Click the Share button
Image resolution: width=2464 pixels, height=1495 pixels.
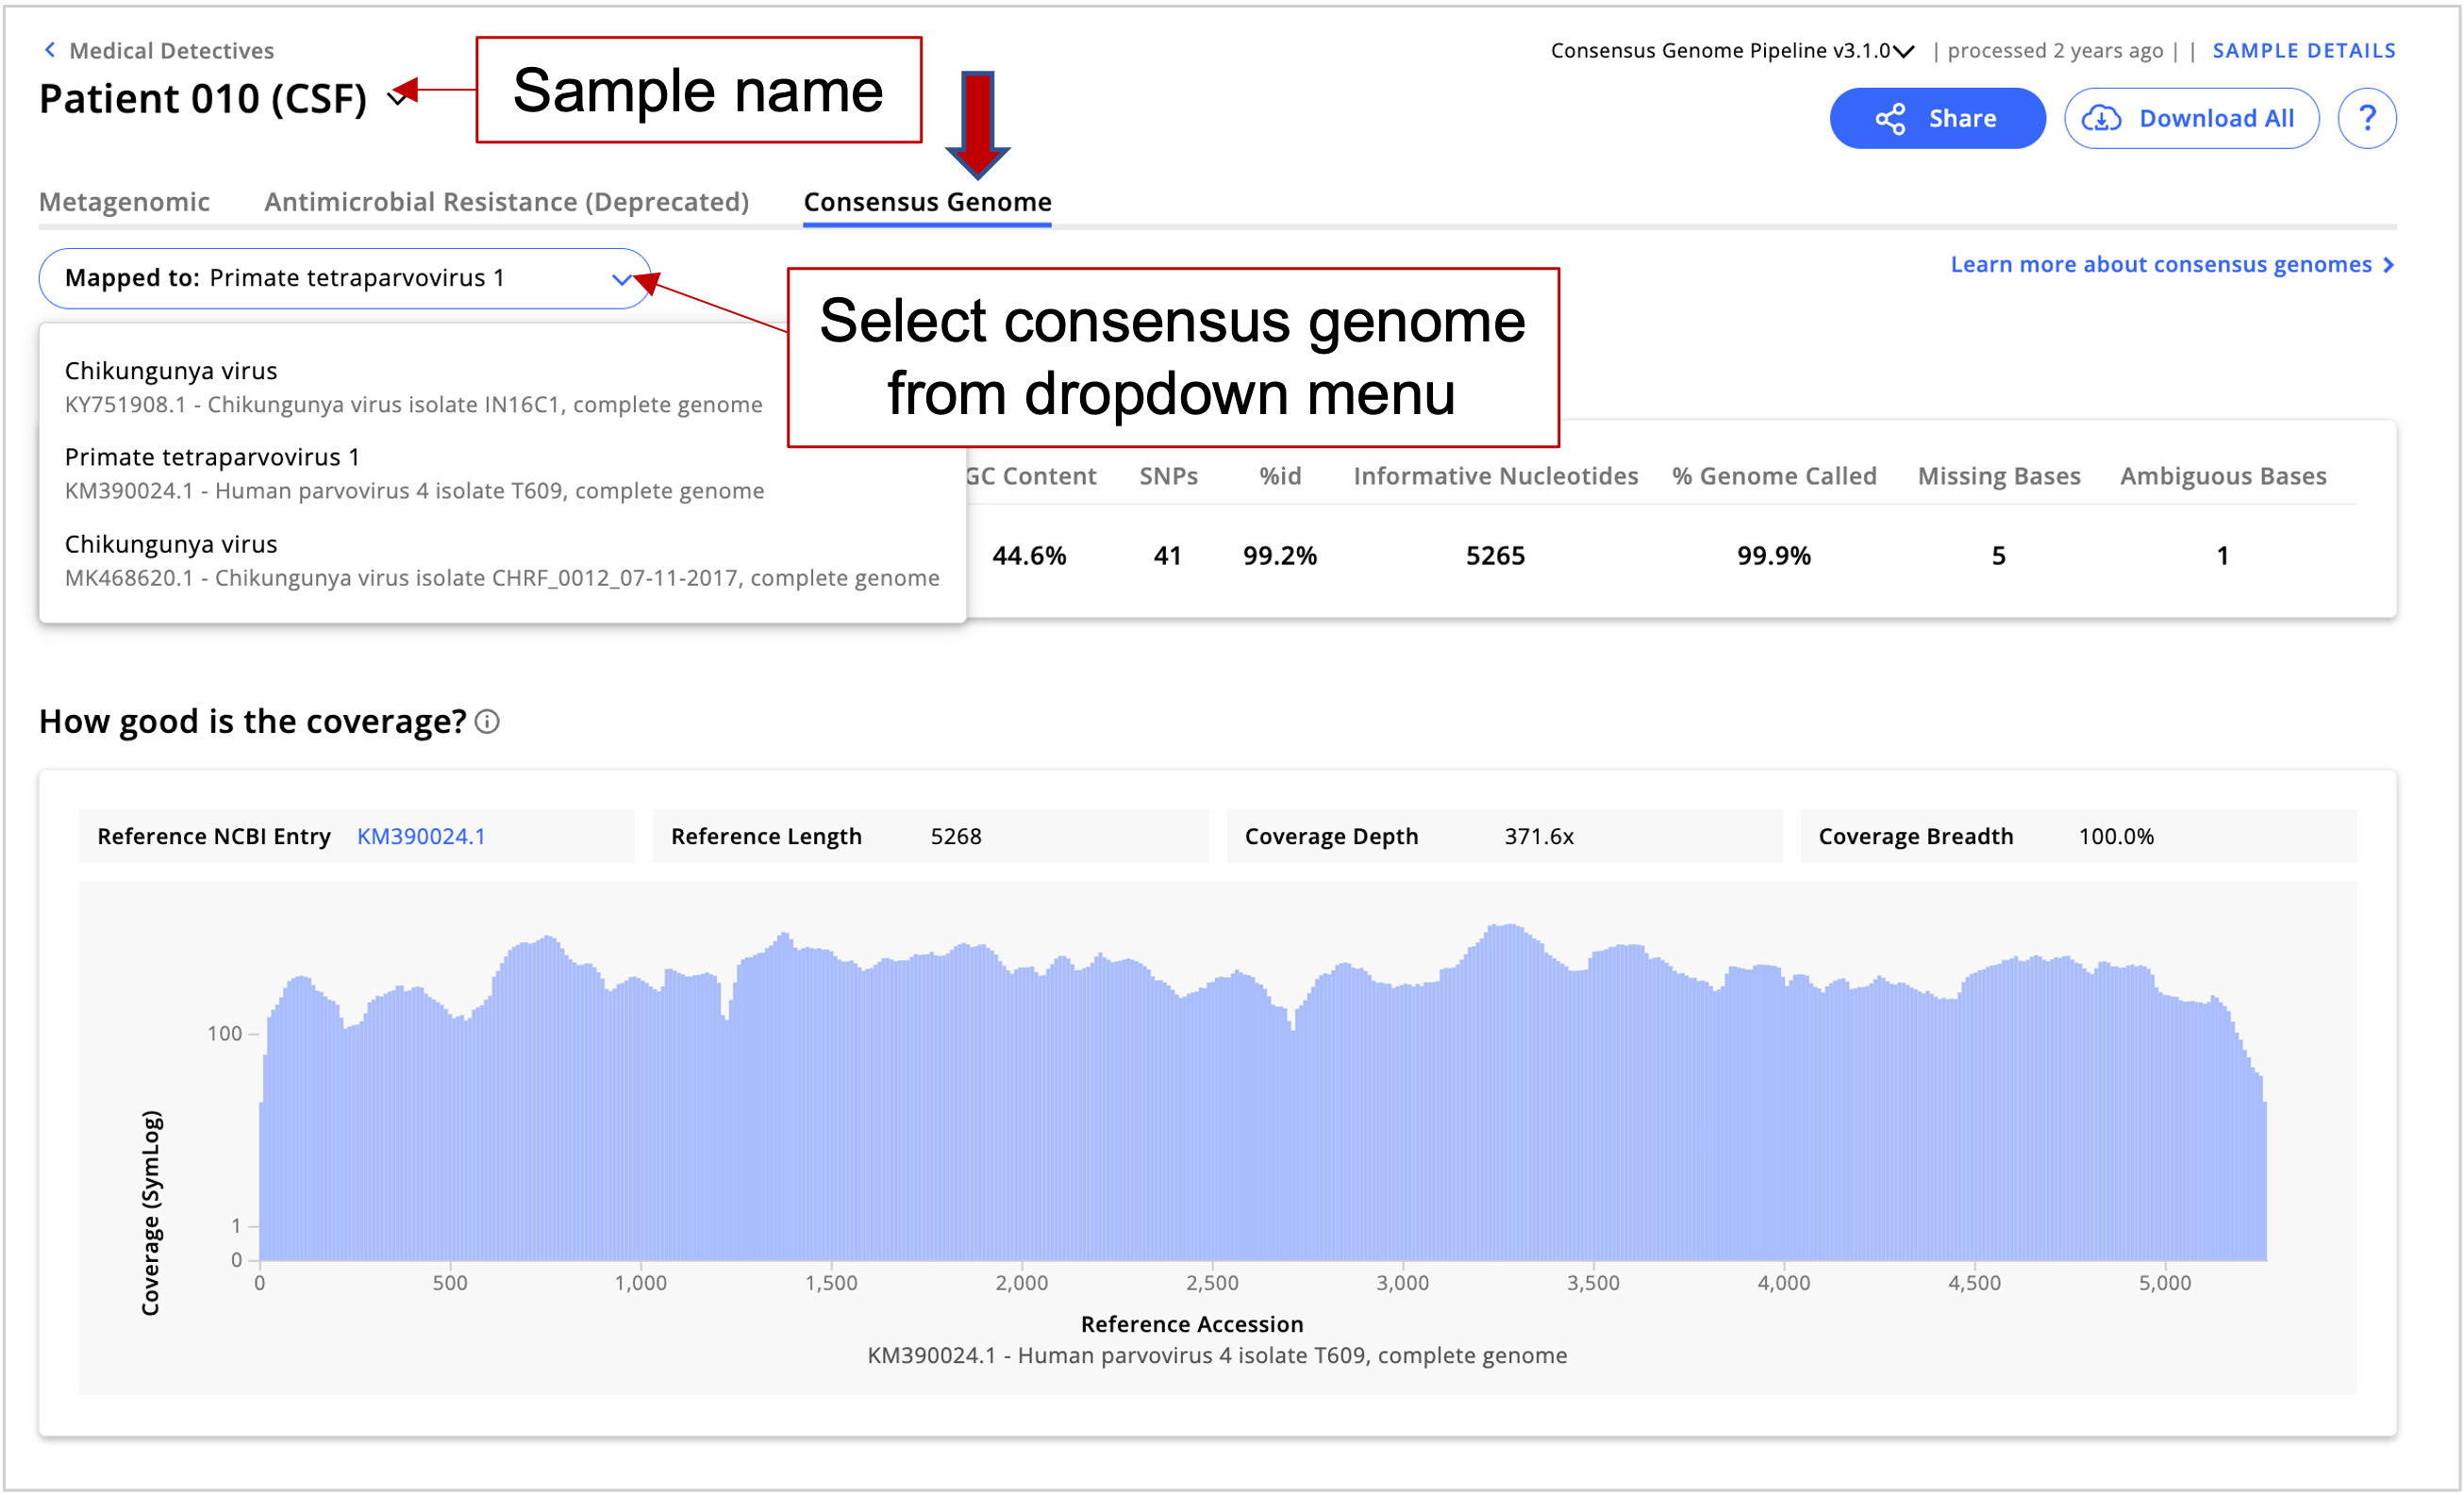pos(1937,117)
